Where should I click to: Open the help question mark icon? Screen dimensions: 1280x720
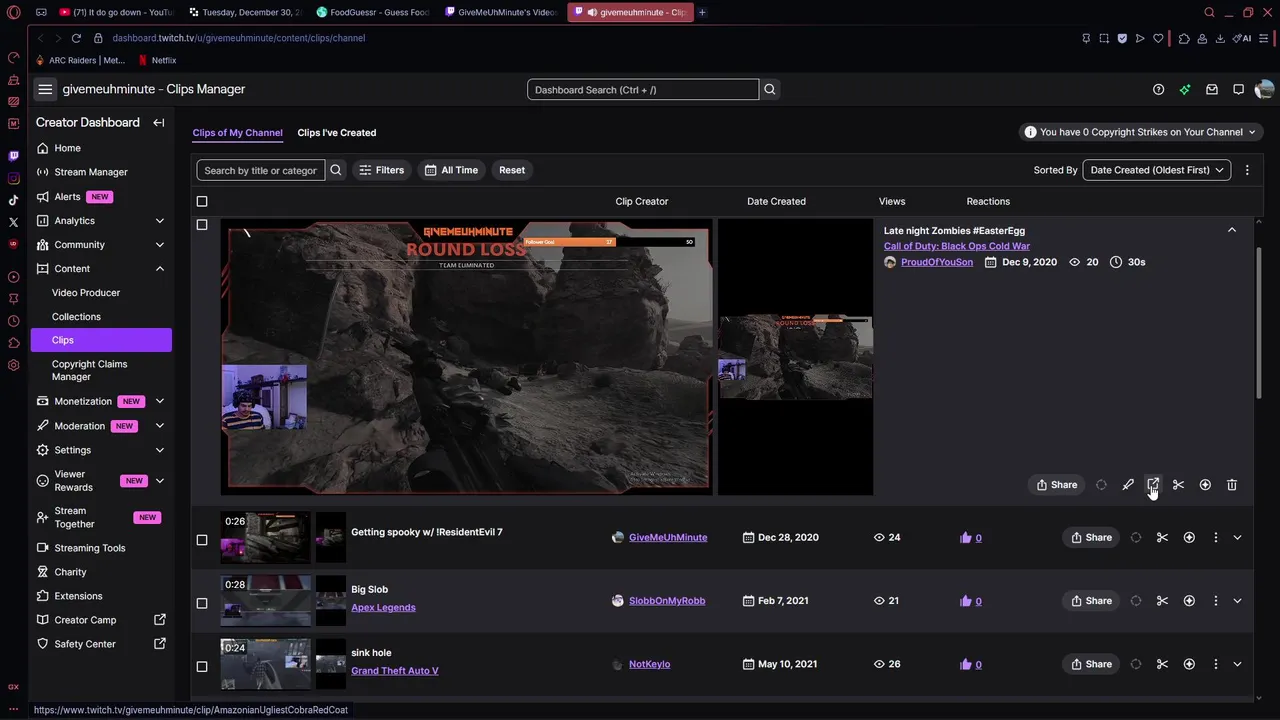[x=1158, y=89]
